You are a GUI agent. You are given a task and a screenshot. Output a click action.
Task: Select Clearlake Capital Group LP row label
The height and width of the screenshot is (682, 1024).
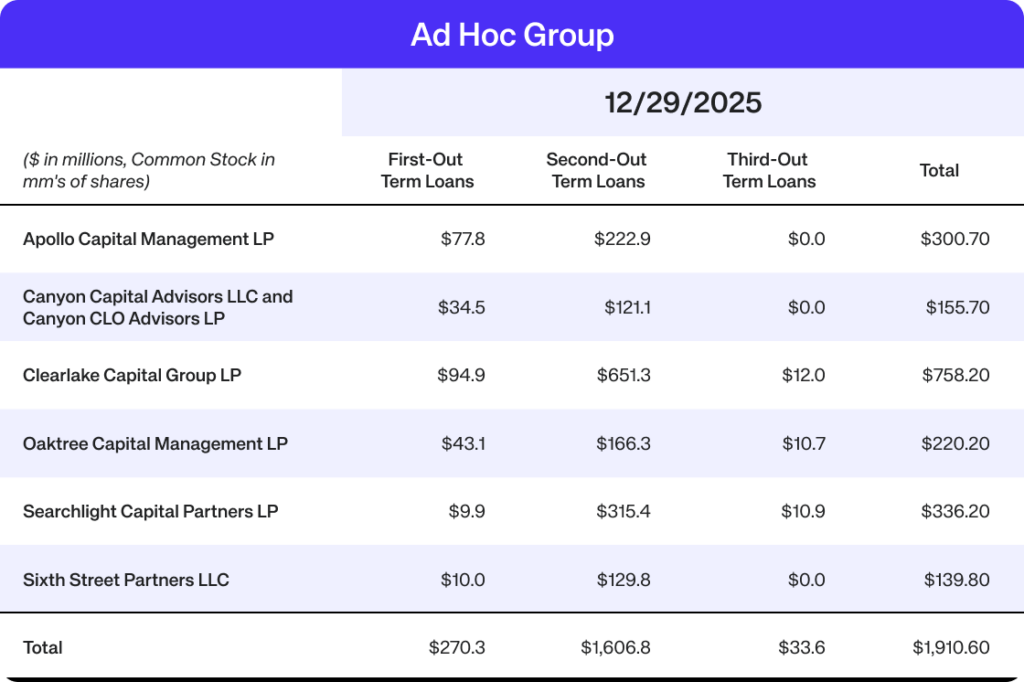(x=132, y=375)
